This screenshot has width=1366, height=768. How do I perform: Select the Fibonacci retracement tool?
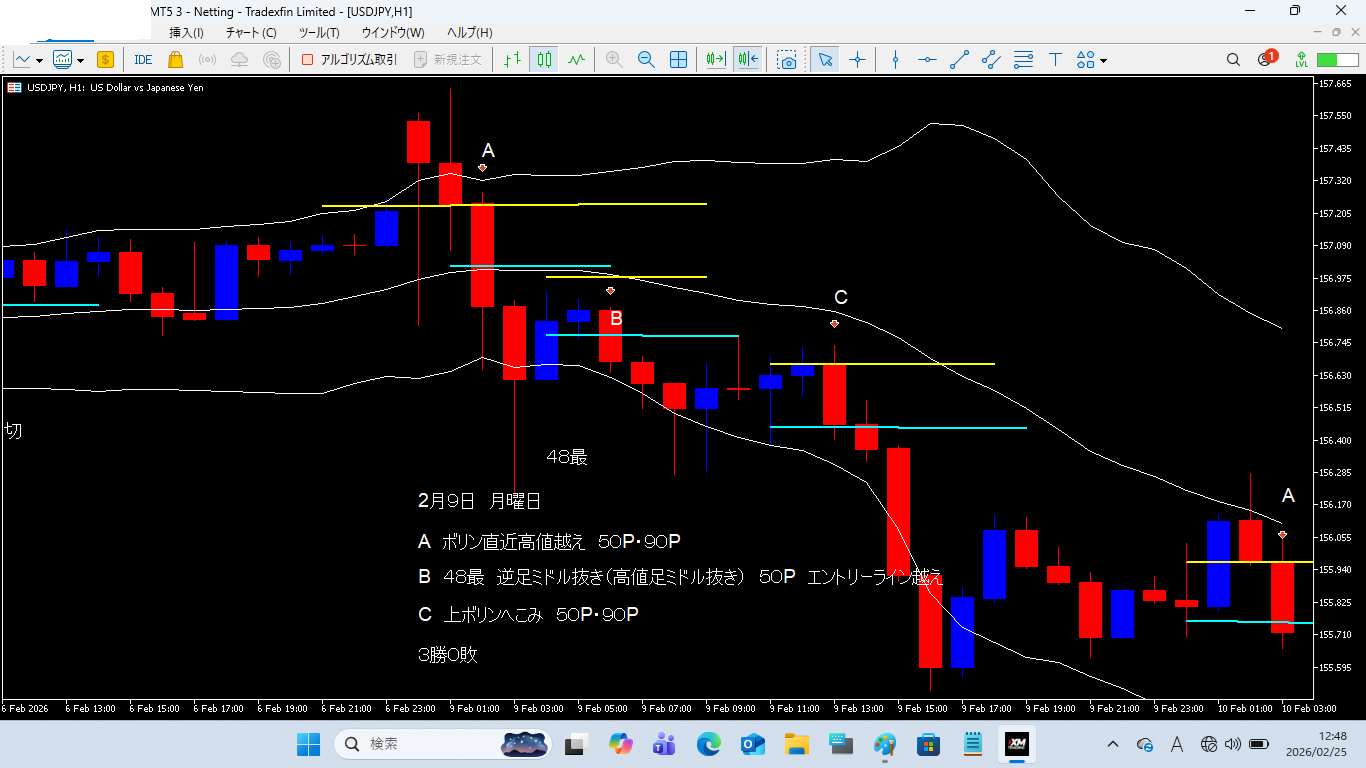tap(1023, 60)
